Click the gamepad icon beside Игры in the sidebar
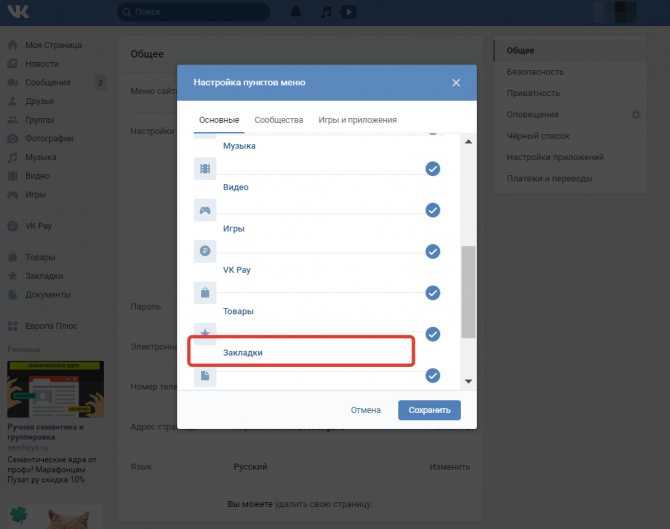This screenshot has height=529, width=670. pyautogui.click(x=13, y=195)
